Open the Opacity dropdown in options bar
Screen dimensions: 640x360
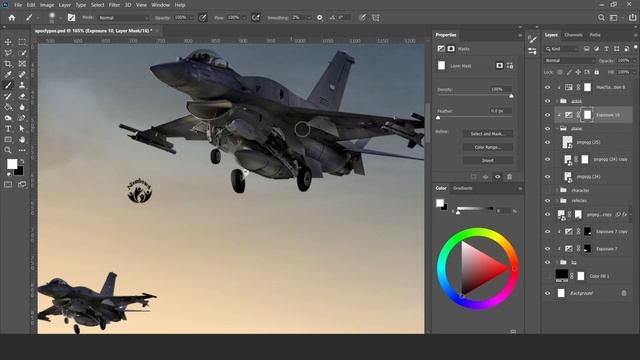[190, 18]
